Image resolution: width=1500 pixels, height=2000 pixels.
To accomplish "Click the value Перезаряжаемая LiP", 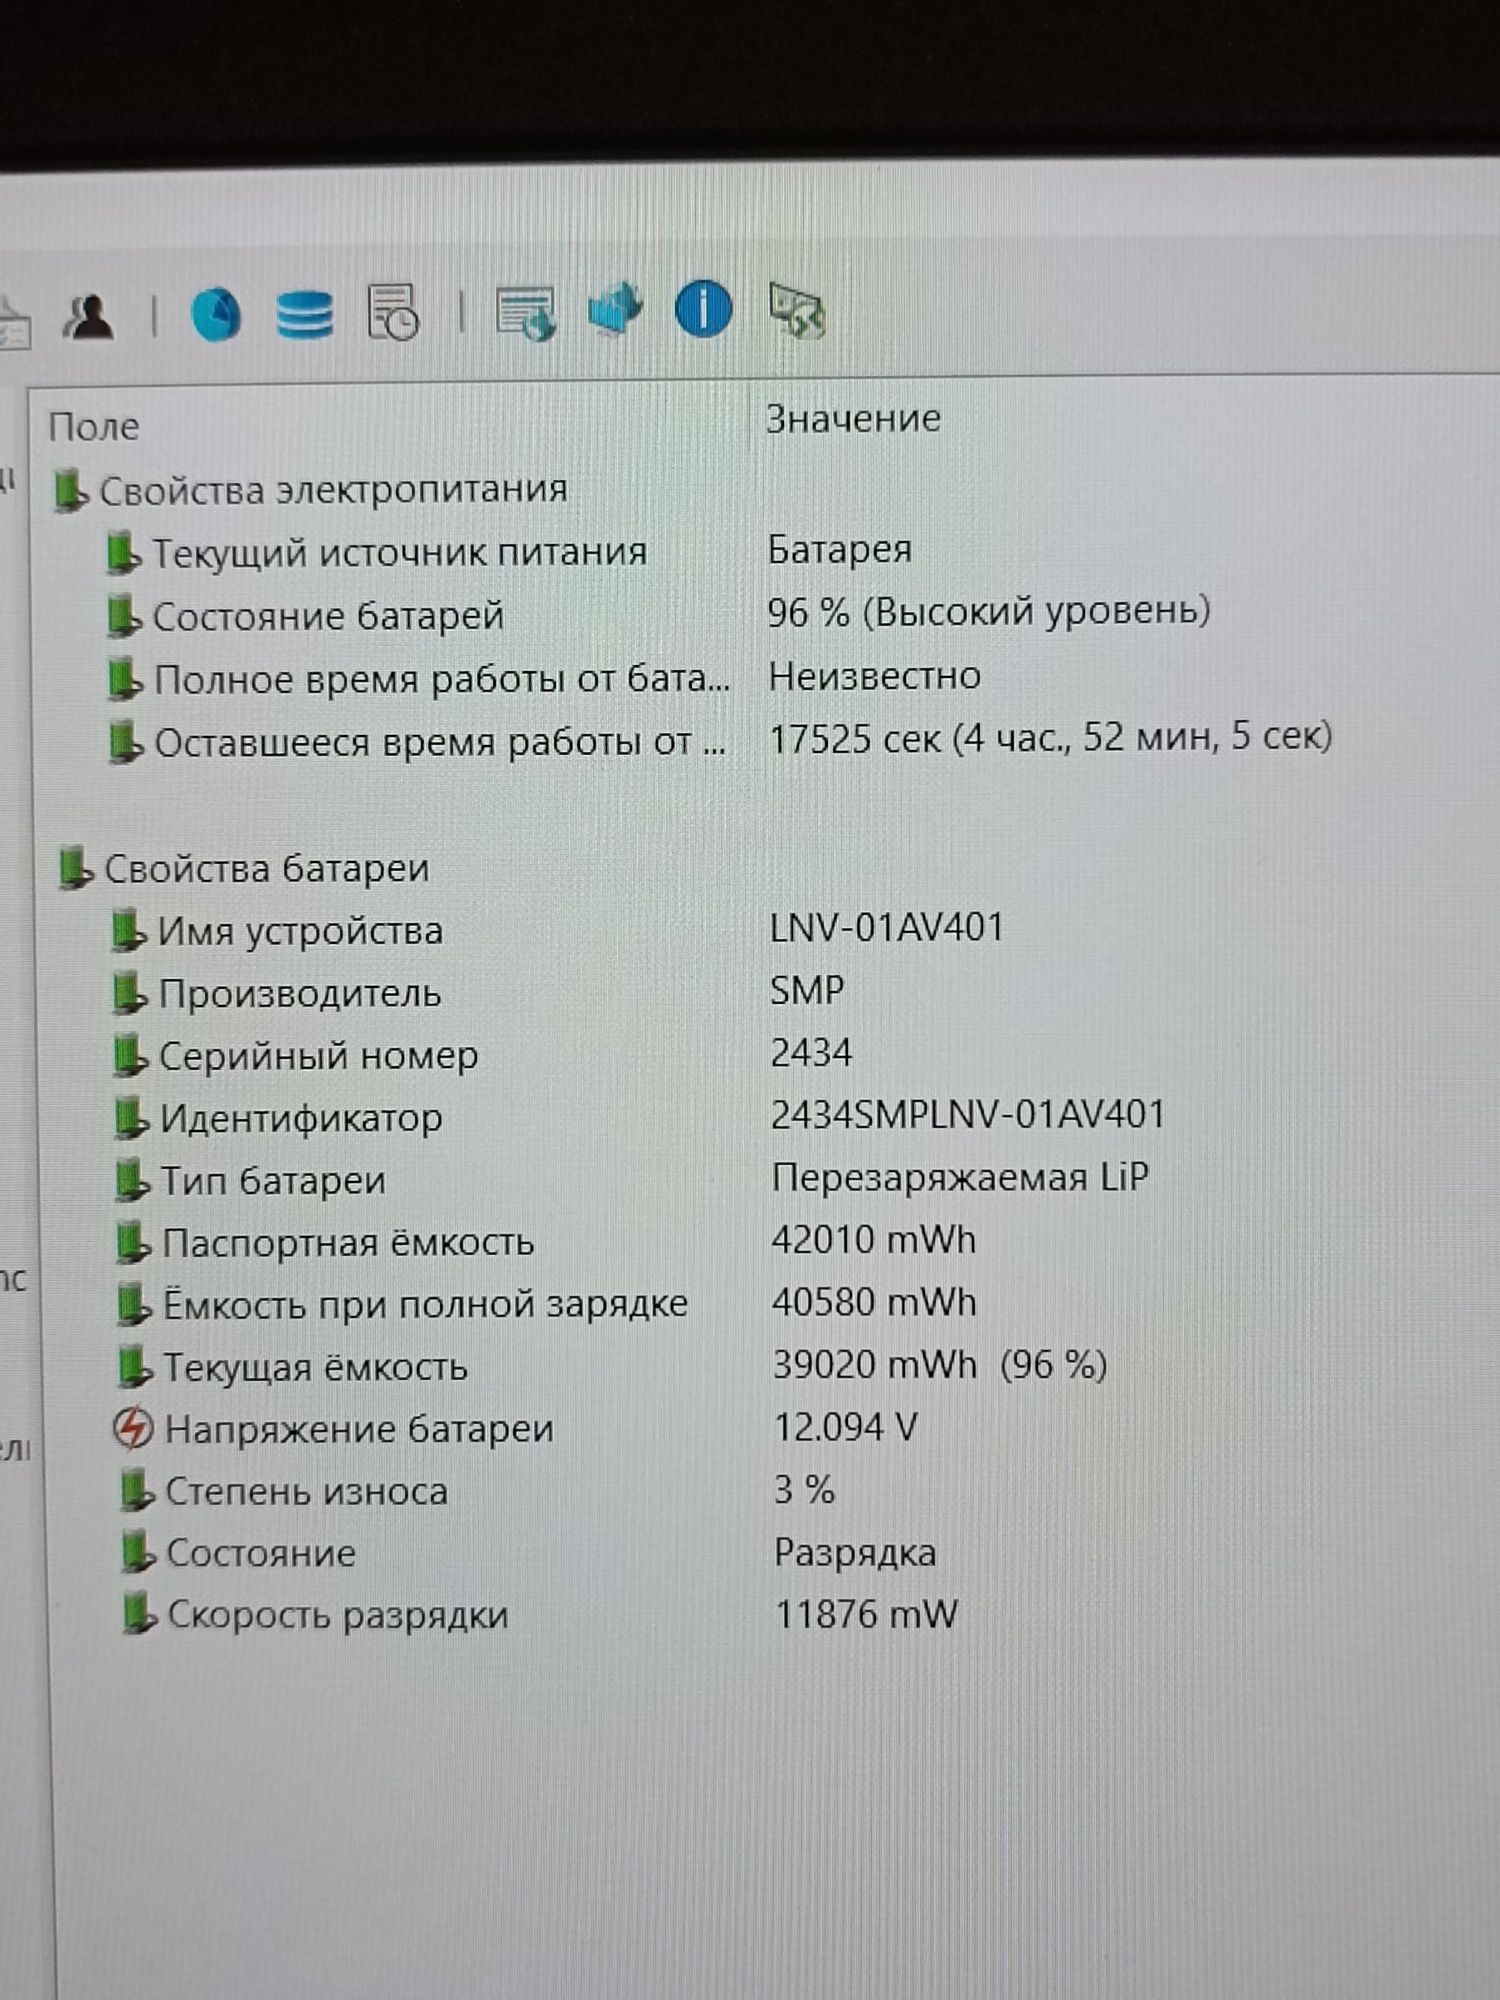I will (x=960, y=1178).
